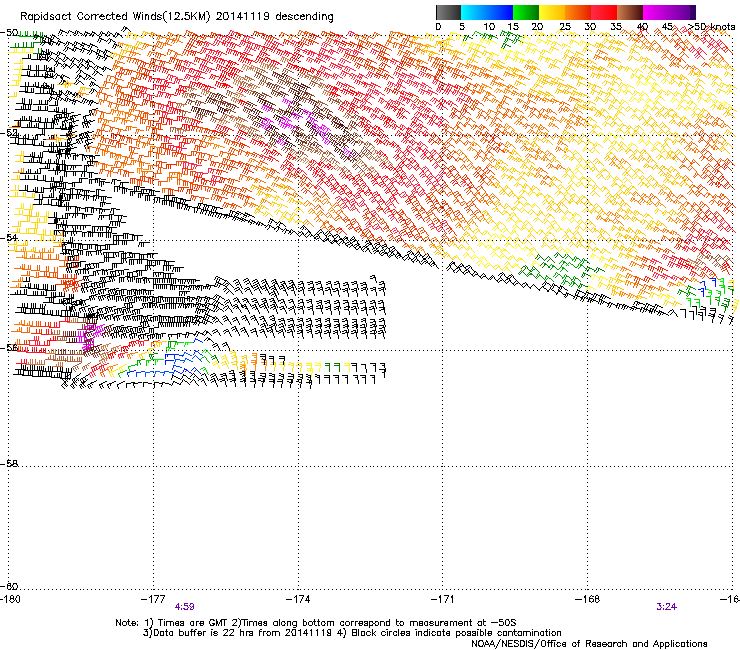This screenshot has height=650, width=740.
Task: Click the brown 35-40 knots legend segment
Action: pyautogui.click(x=630, y=12)
